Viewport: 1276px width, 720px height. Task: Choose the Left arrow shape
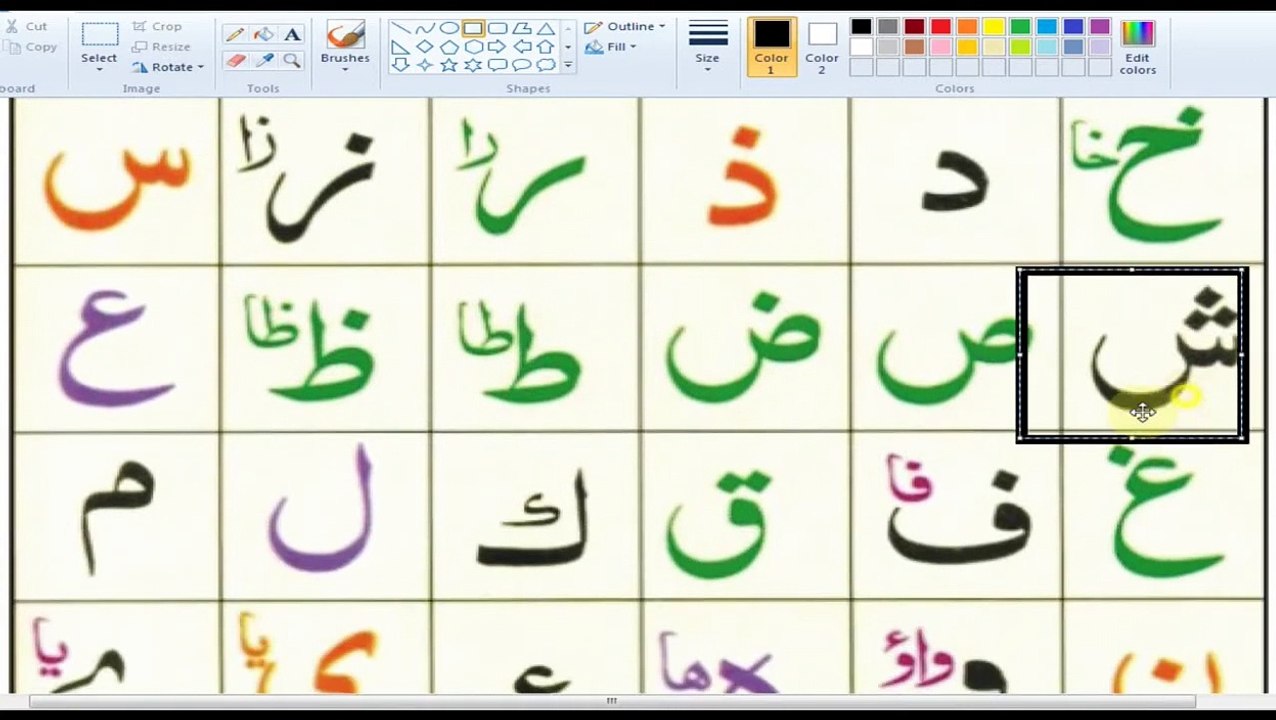521,47
